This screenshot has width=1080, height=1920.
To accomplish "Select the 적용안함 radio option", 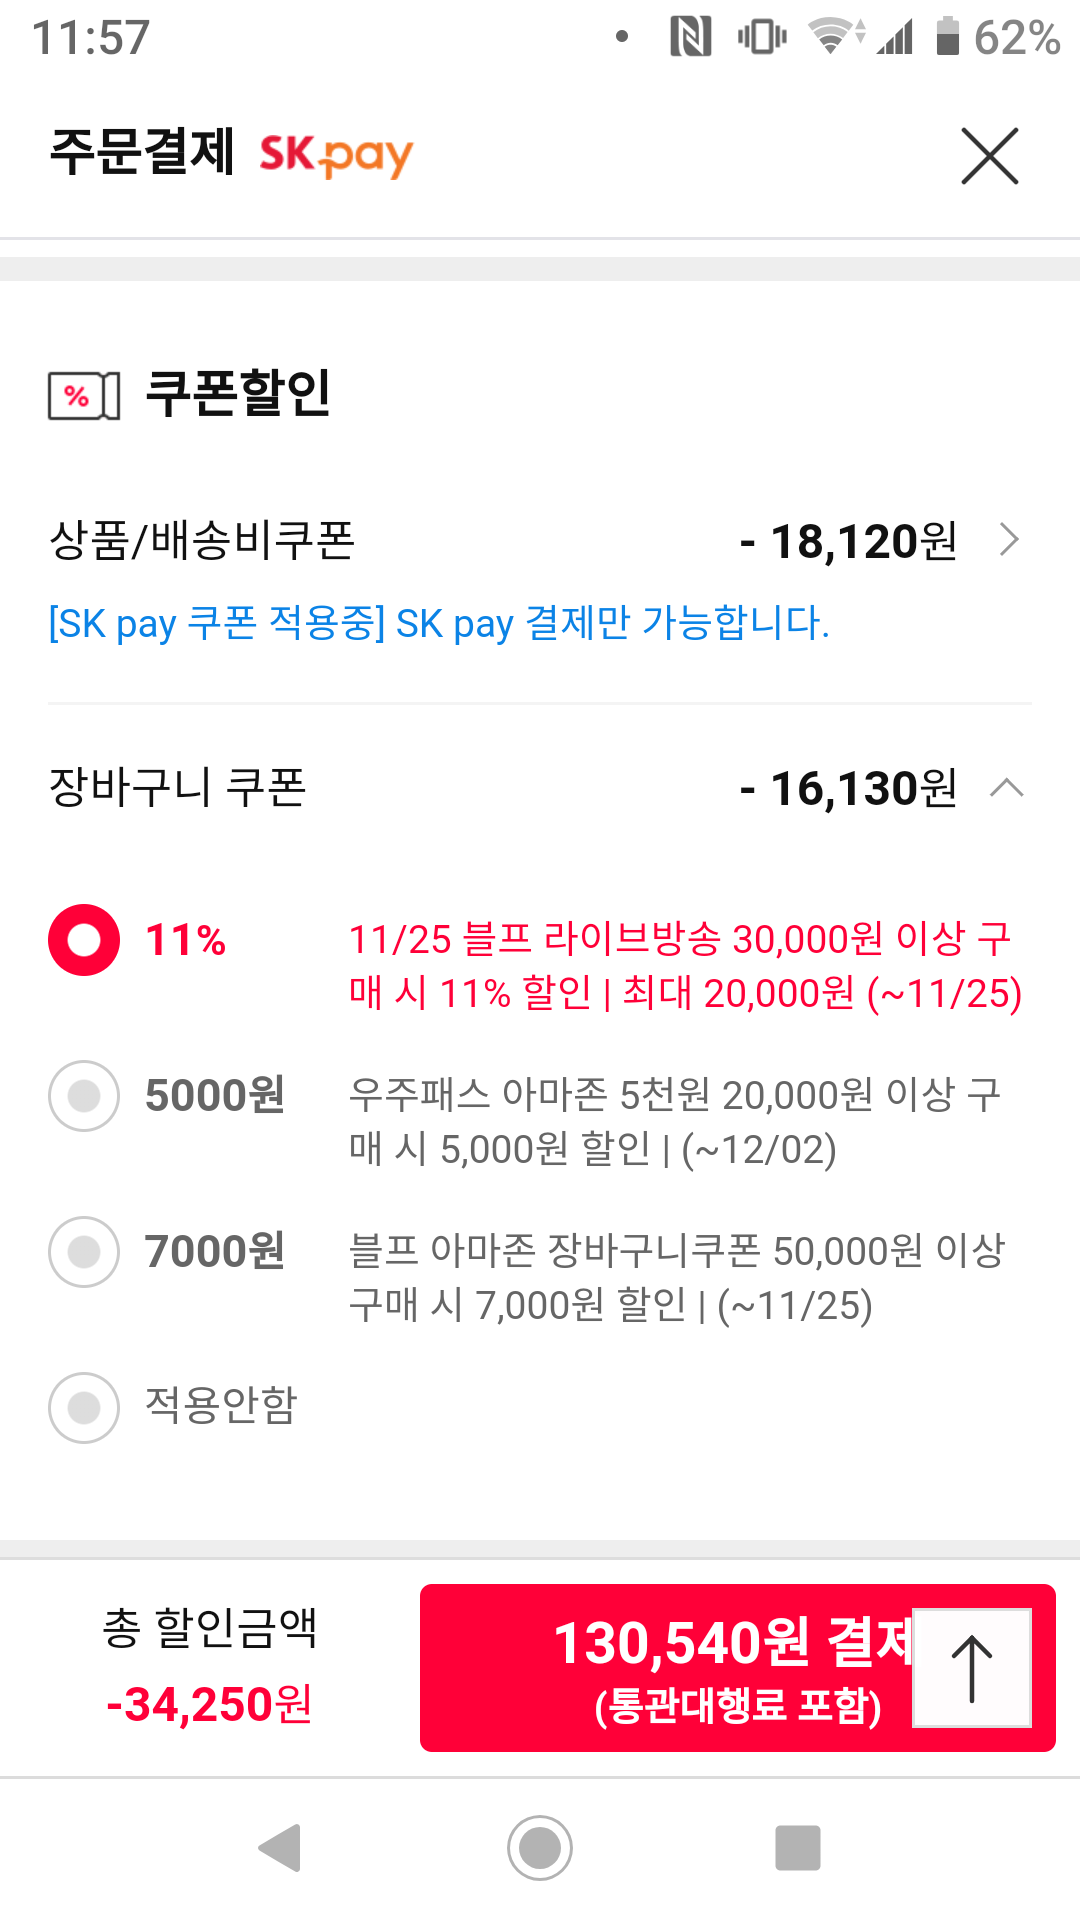I will pyautogui.click(x=84, y=1407).
